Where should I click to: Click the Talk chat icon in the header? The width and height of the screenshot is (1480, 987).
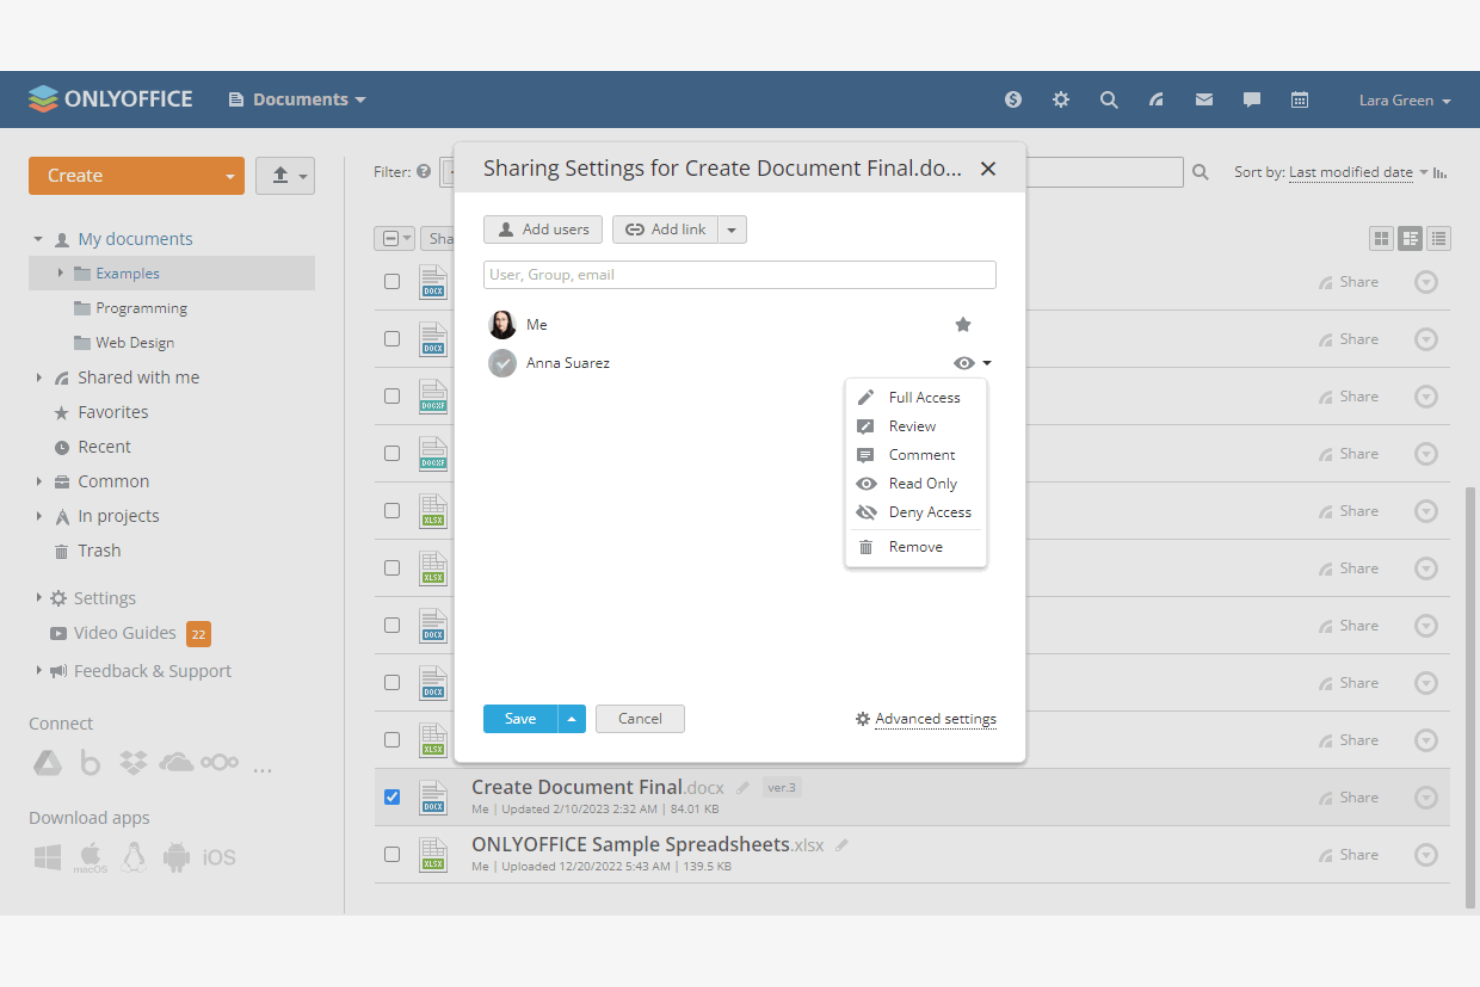pos(1251,99)
